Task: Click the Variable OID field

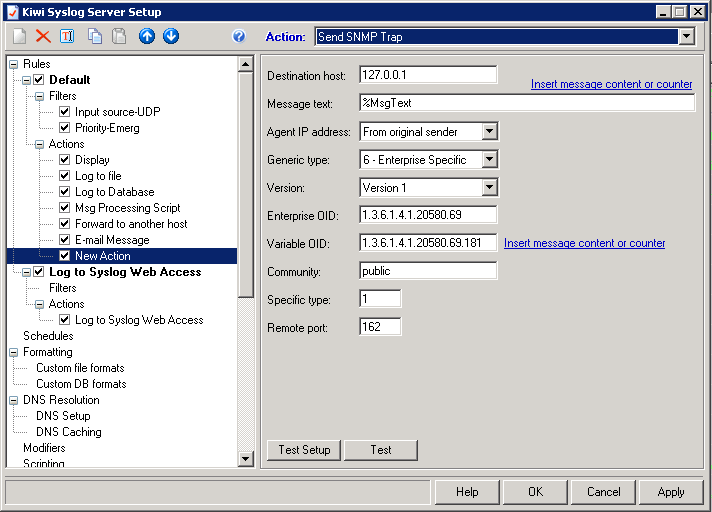Action: (428, 243)
